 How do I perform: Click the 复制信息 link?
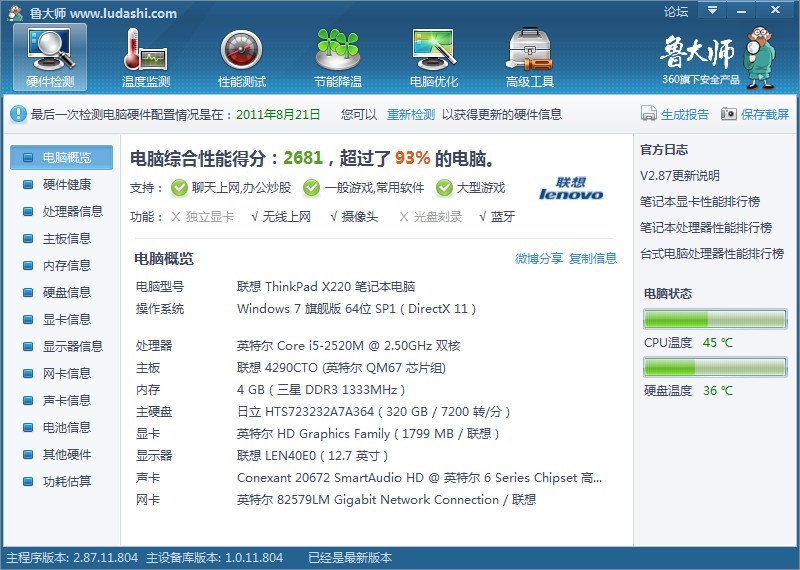593,259
